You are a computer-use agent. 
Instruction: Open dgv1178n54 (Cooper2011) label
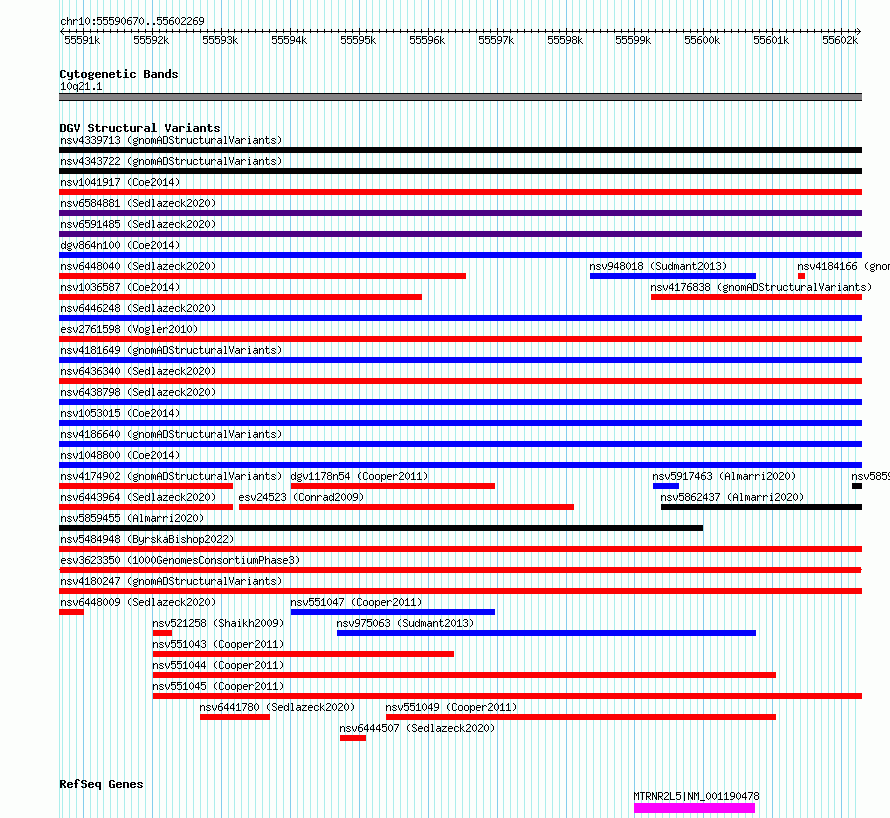(359, 476)
